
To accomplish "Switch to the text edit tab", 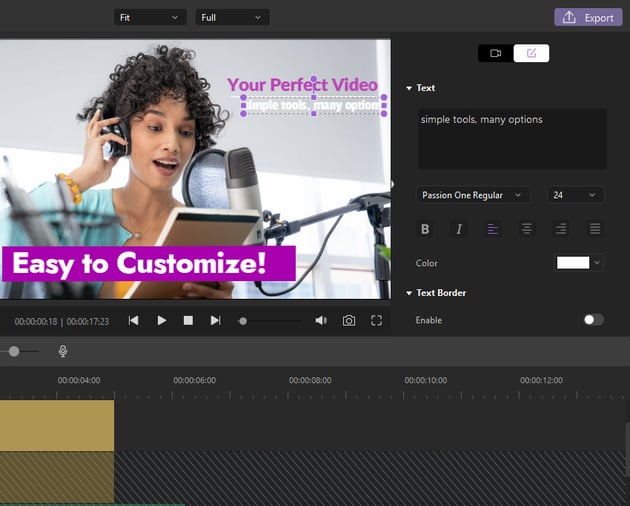I will point(531,53).
